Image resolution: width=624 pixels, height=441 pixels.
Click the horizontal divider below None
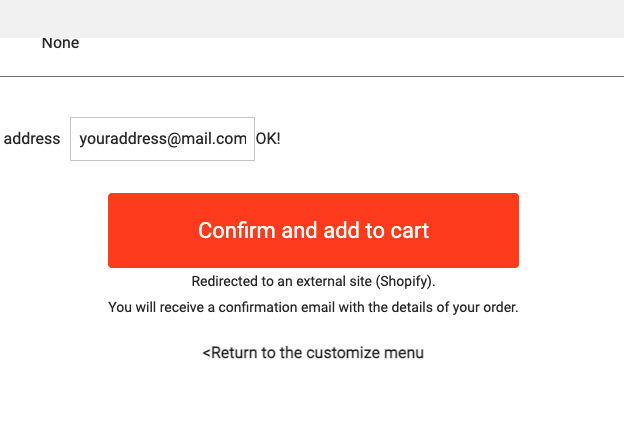pyautogui.click(x=312, y=76)
